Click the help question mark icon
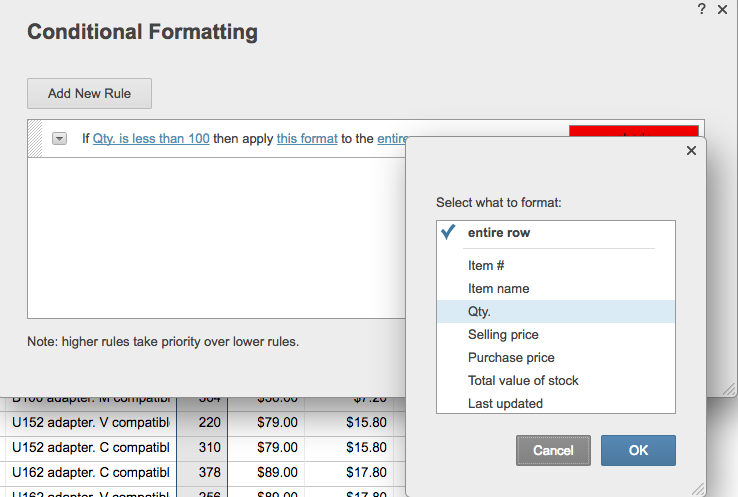This screenshot has width=738, height=497. click(702, 8)
